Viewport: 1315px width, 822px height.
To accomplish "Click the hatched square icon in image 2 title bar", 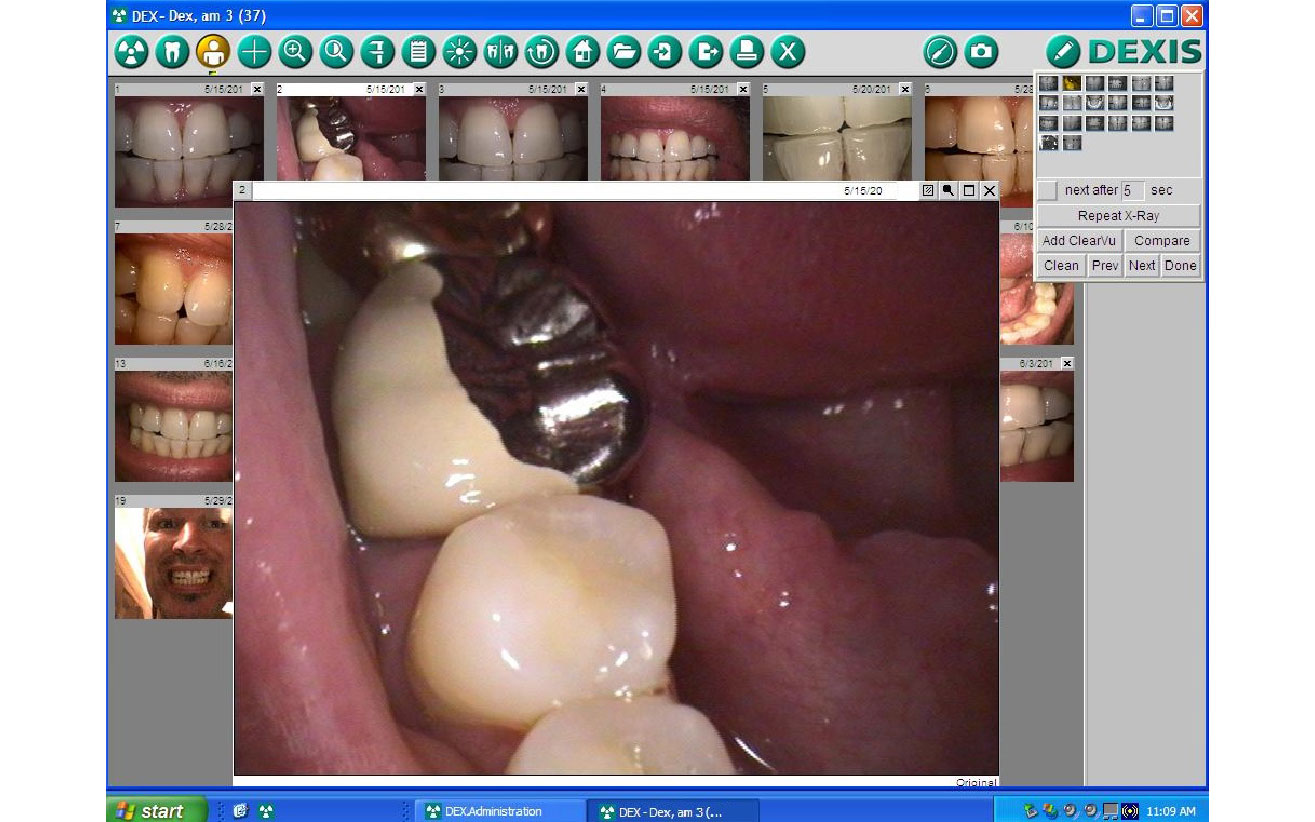I will pyautogui.click(x=928, y=190).
